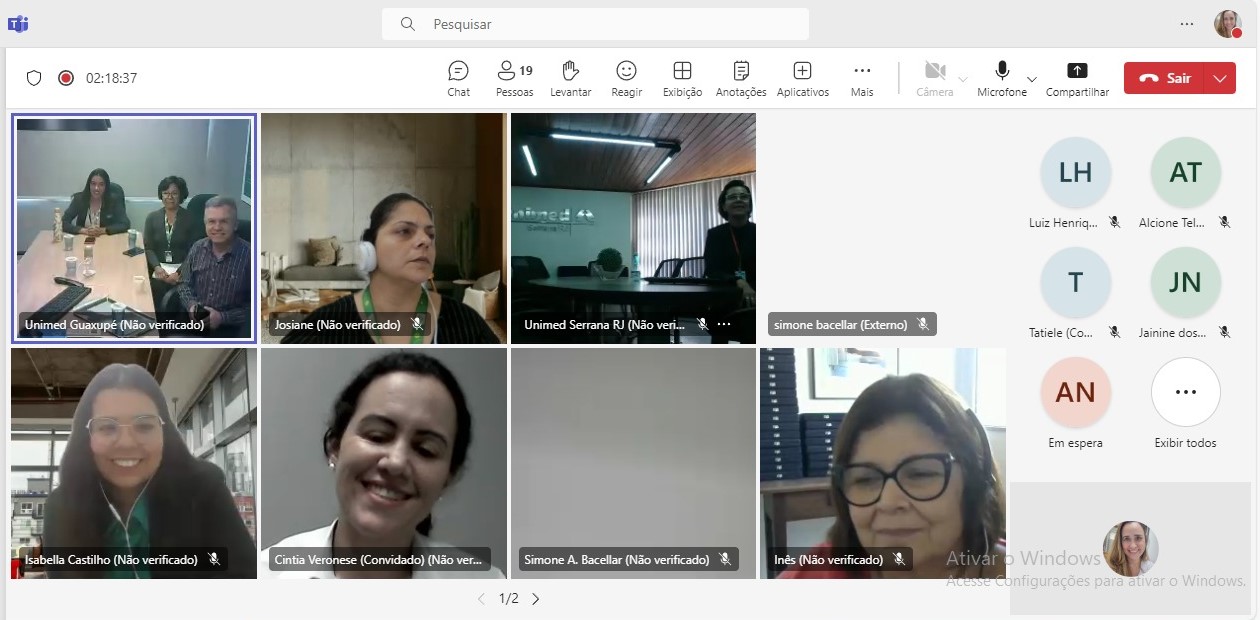Expand the microphone options arrow
This screenshot has width=1260, height=620.
pyautogui.click(x=1032, y=79)
